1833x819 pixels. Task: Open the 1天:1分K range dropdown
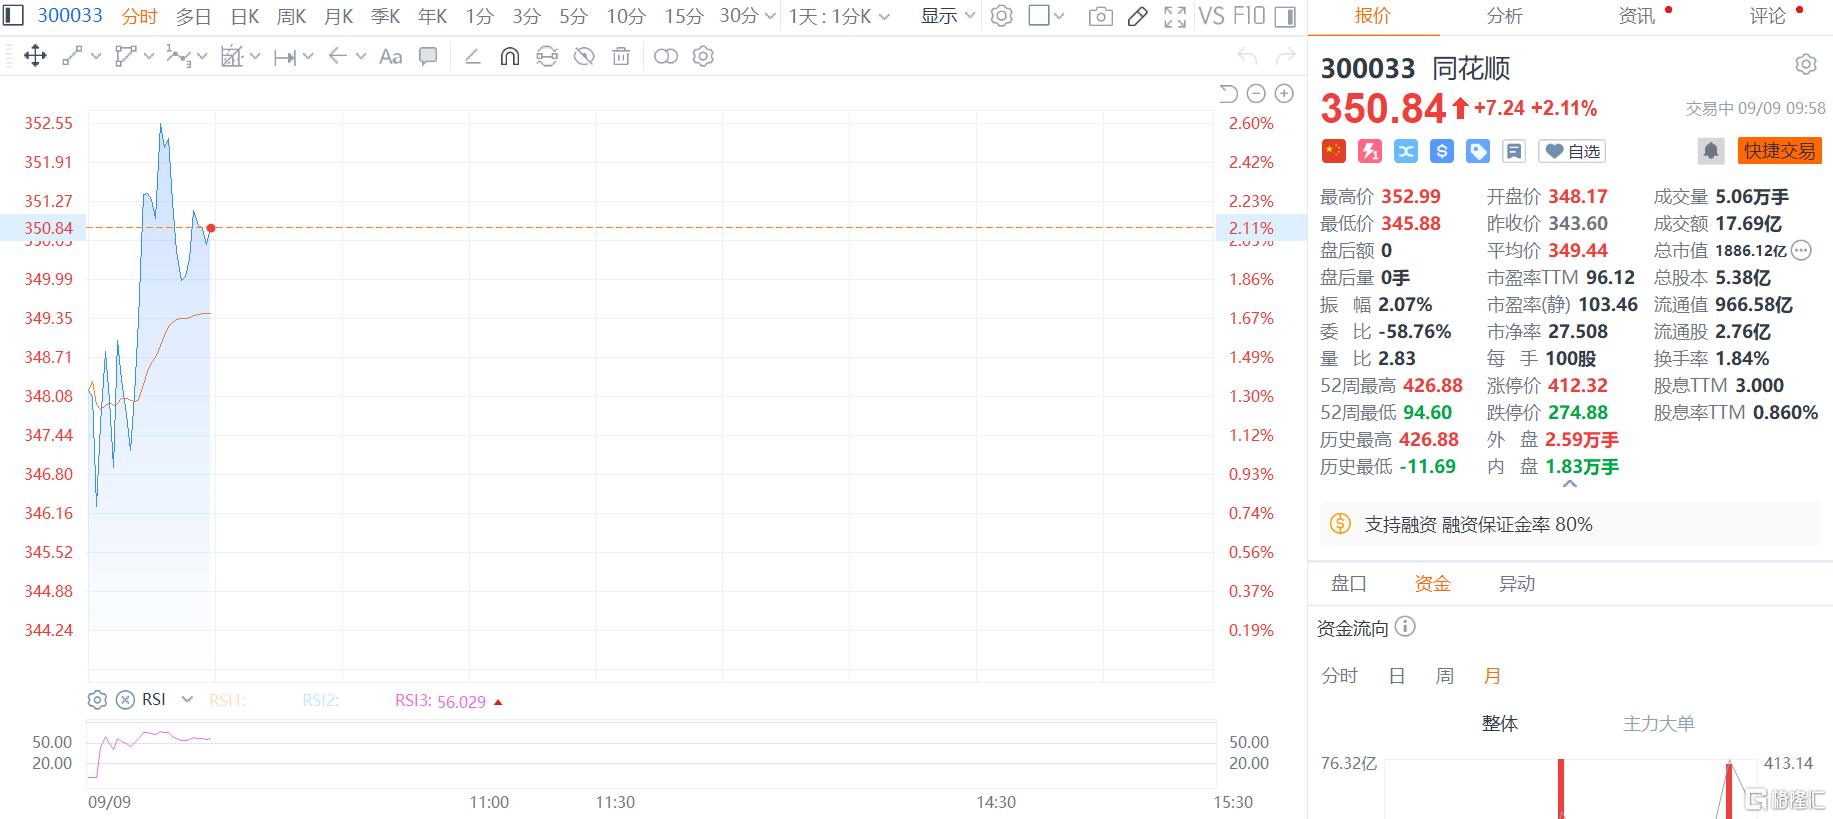(x=838, y=17)
